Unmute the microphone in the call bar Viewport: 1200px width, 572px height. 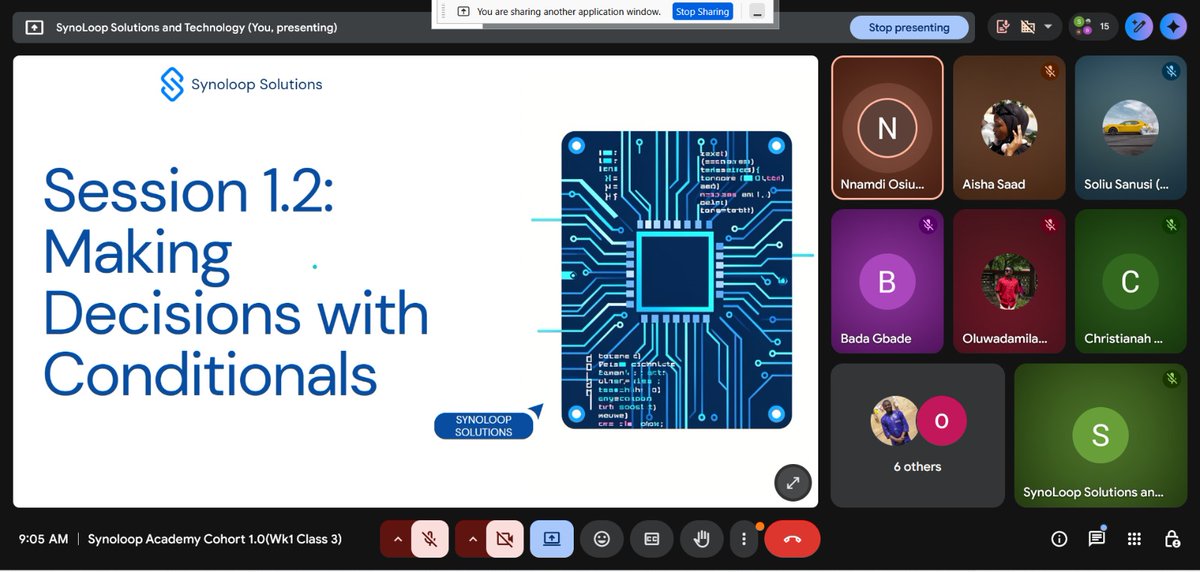tap(429, 539)
